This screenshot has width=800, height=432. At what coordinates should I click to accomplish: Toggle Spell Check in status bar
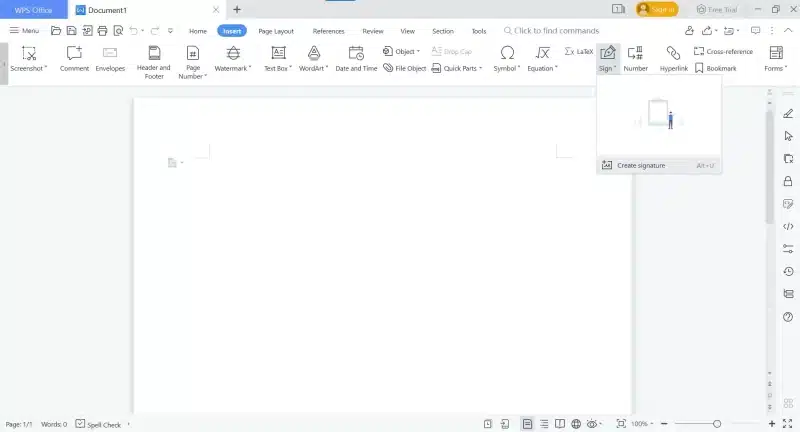coord(98,424)
